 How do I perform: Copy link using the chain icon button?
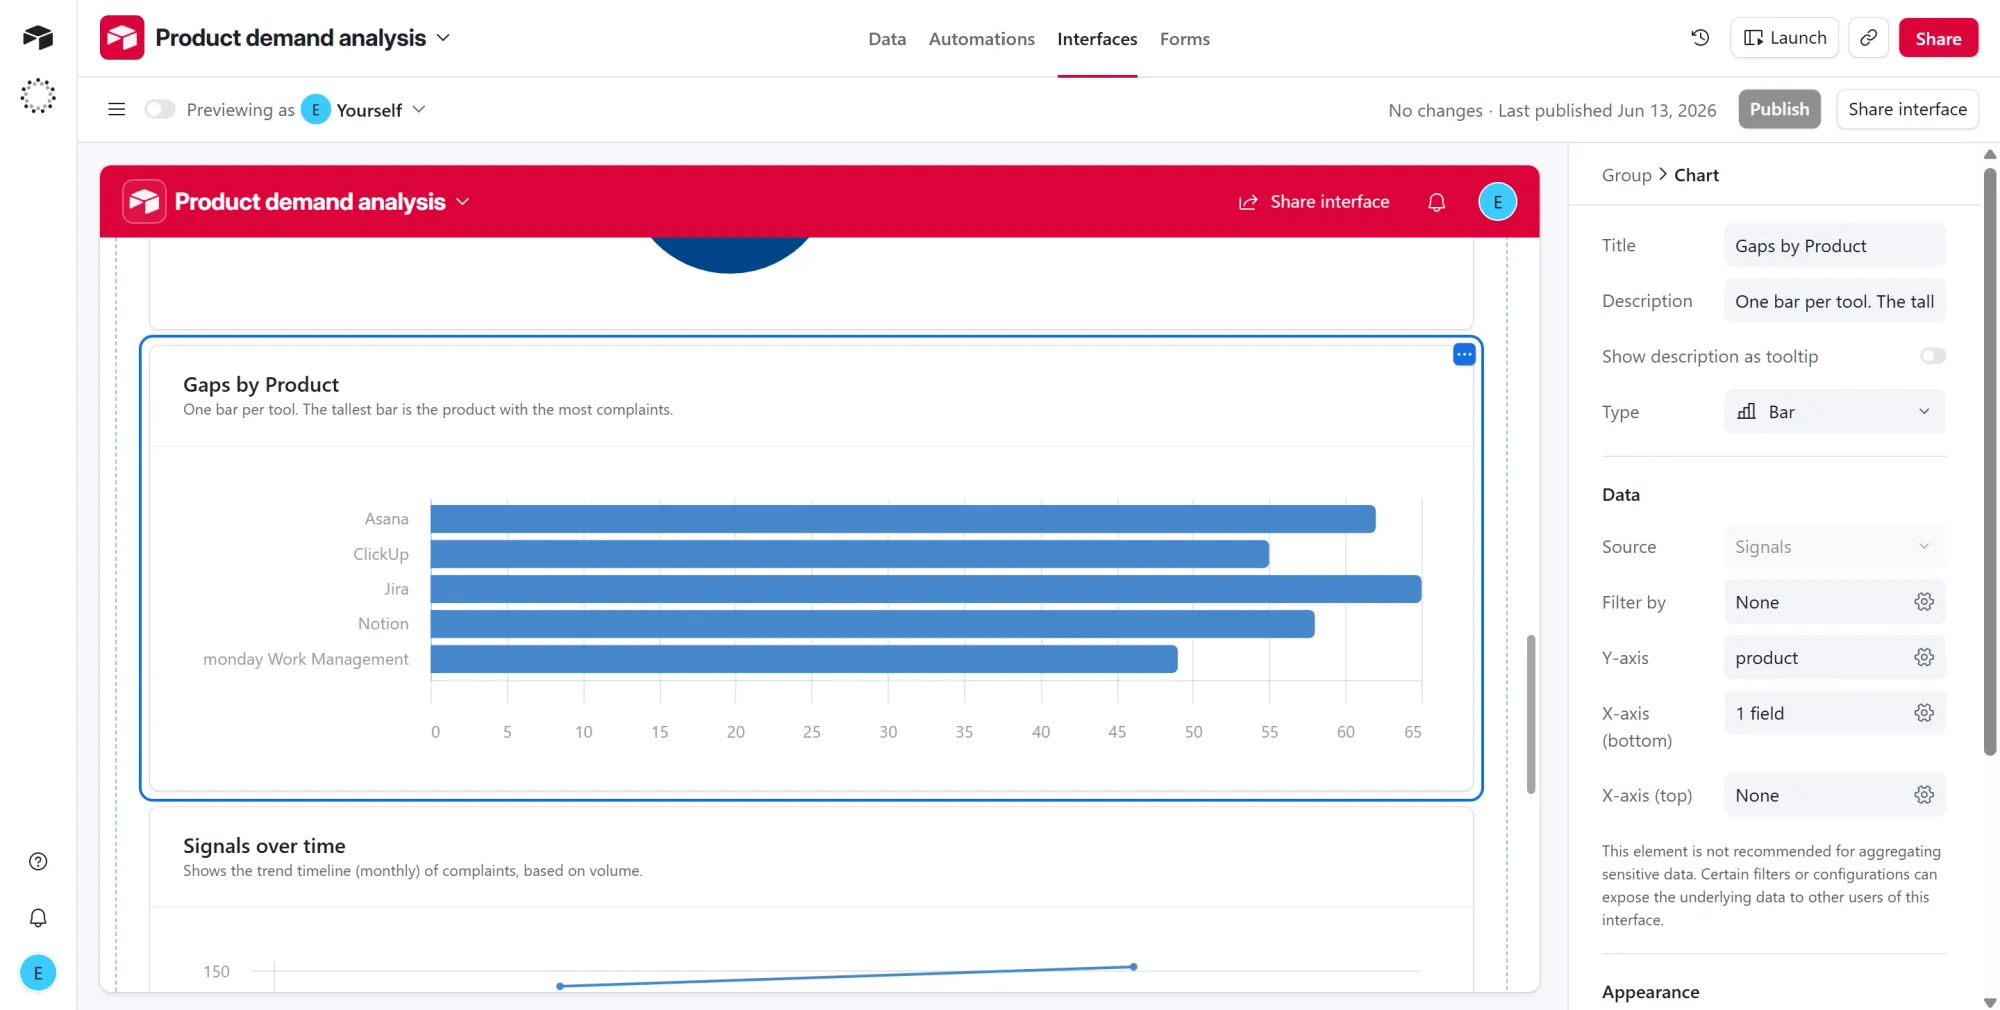click(1868, 38)
